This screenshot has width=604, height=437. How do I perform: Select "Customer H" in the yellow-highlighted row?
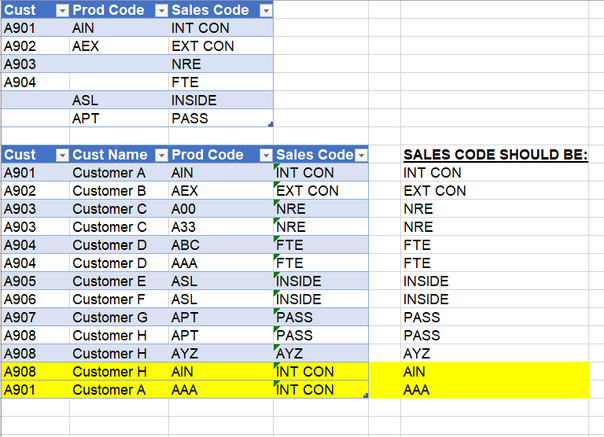(x=119, y=372)
